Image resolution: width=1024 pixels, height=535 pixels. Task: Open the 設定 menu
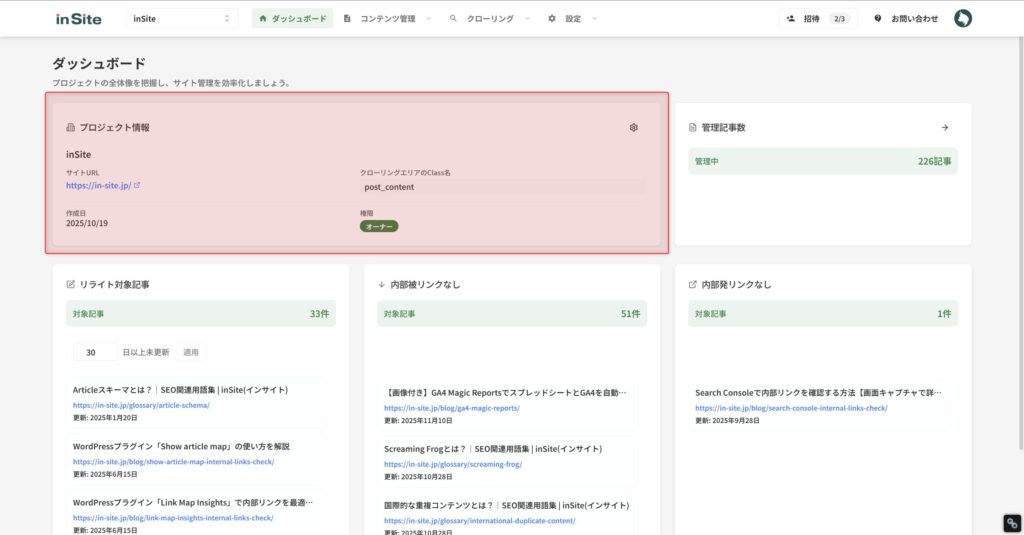tap(573, 18)
